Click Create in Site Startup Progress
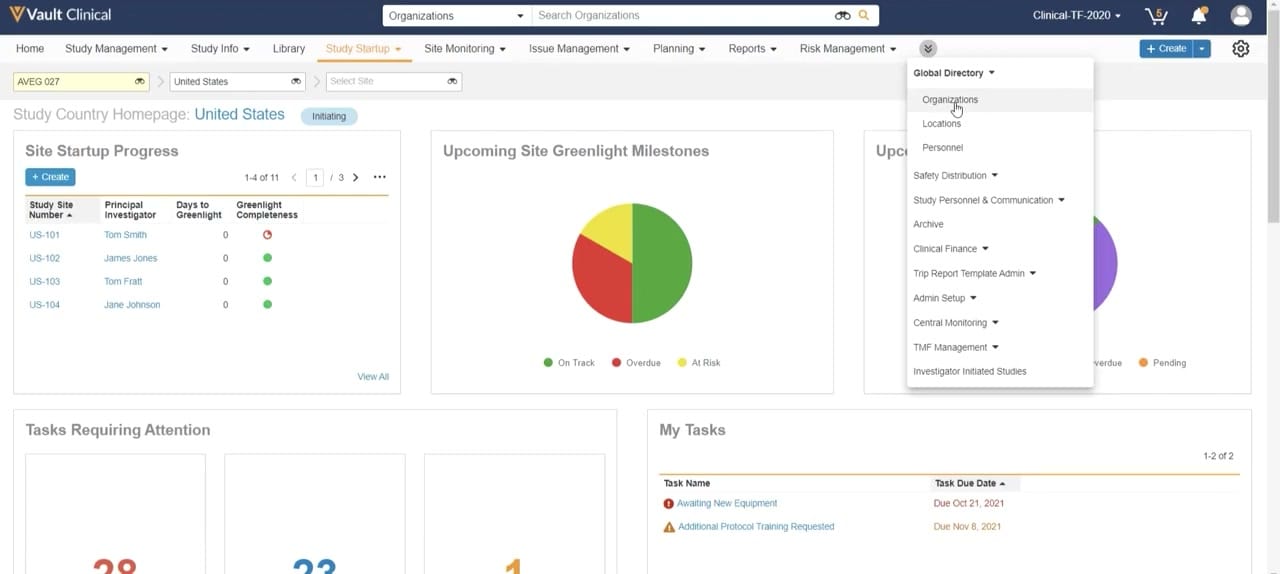1280x574 pixels. point(50,177)
